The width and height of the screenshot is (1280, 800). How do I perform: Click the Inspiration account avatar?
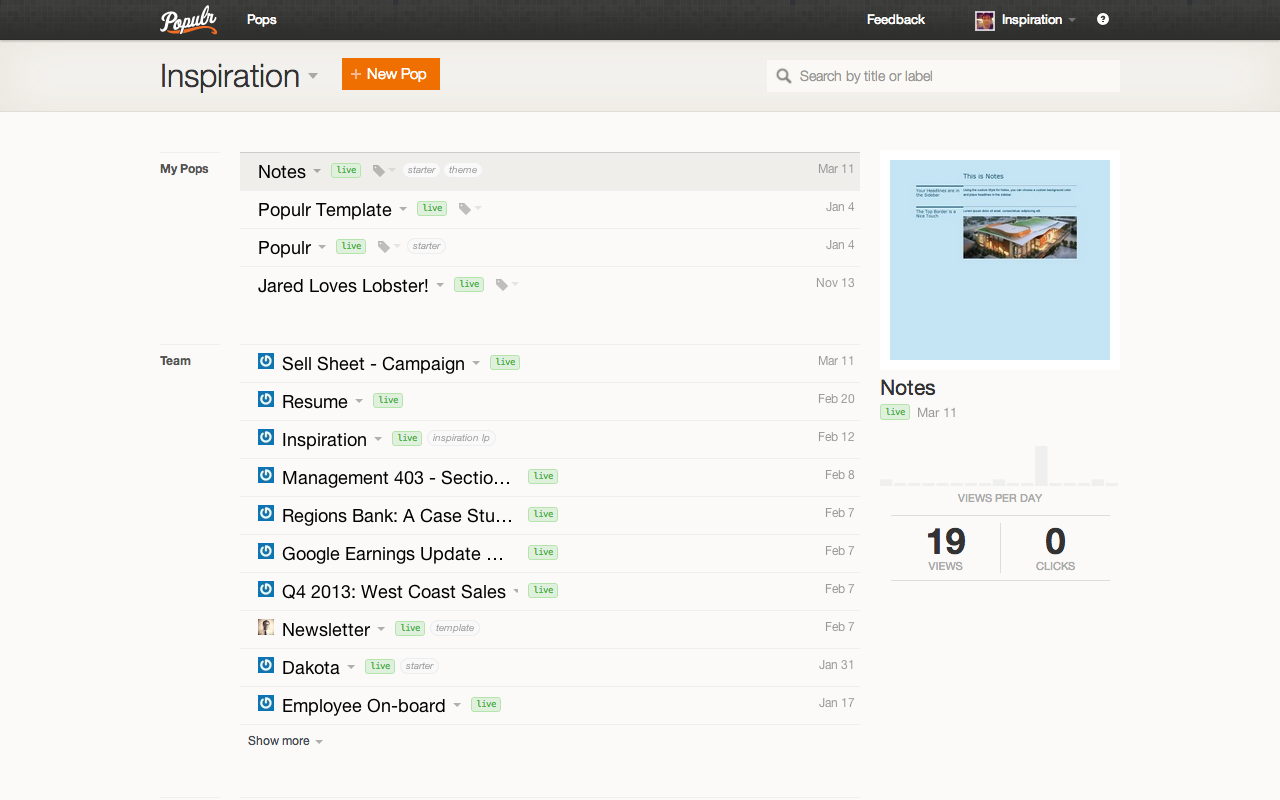tap(985, 20)
